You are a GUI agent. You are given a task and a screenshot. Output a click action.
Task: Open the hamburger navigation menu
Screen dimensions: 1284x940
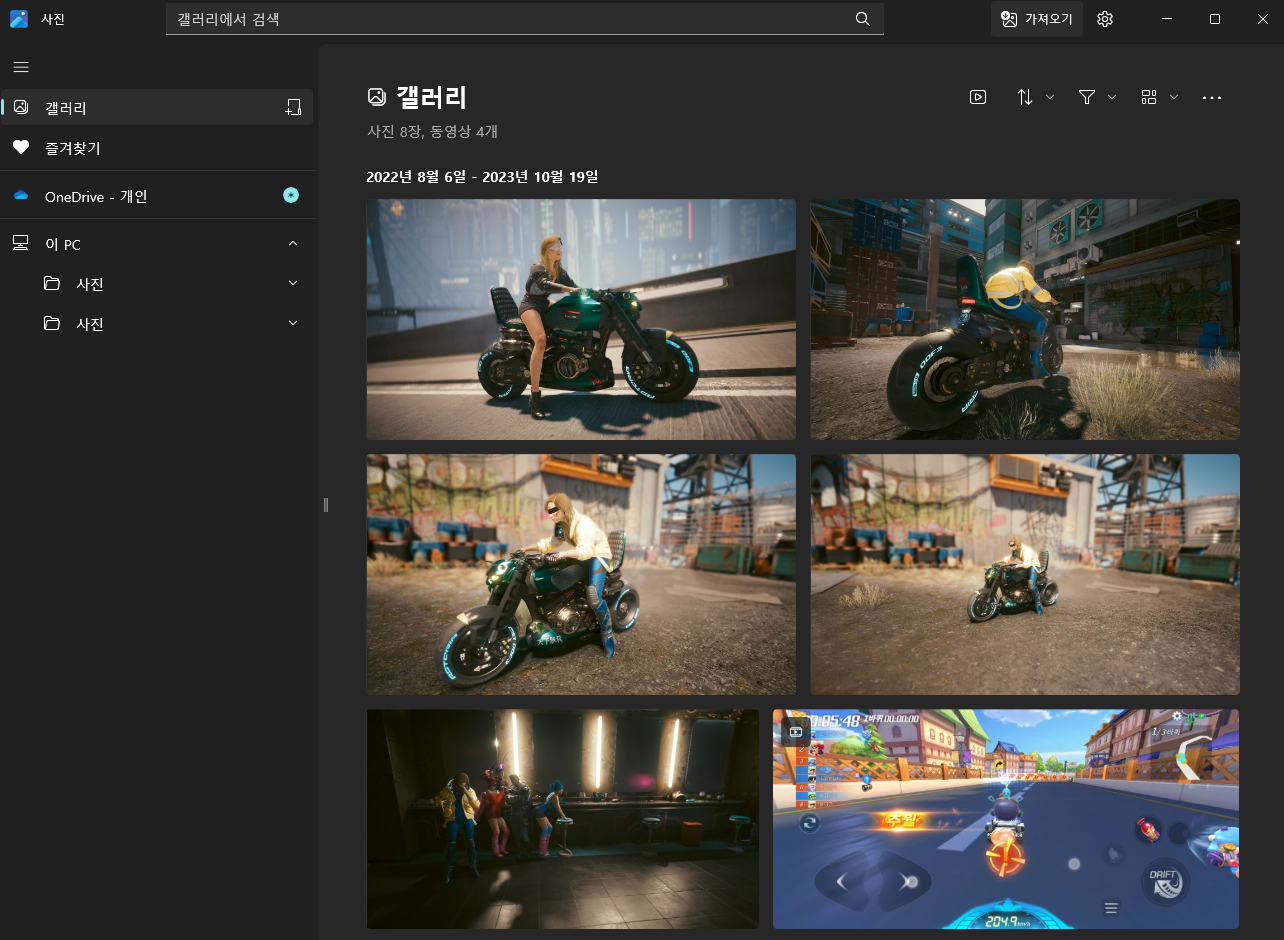coord(21,67)
